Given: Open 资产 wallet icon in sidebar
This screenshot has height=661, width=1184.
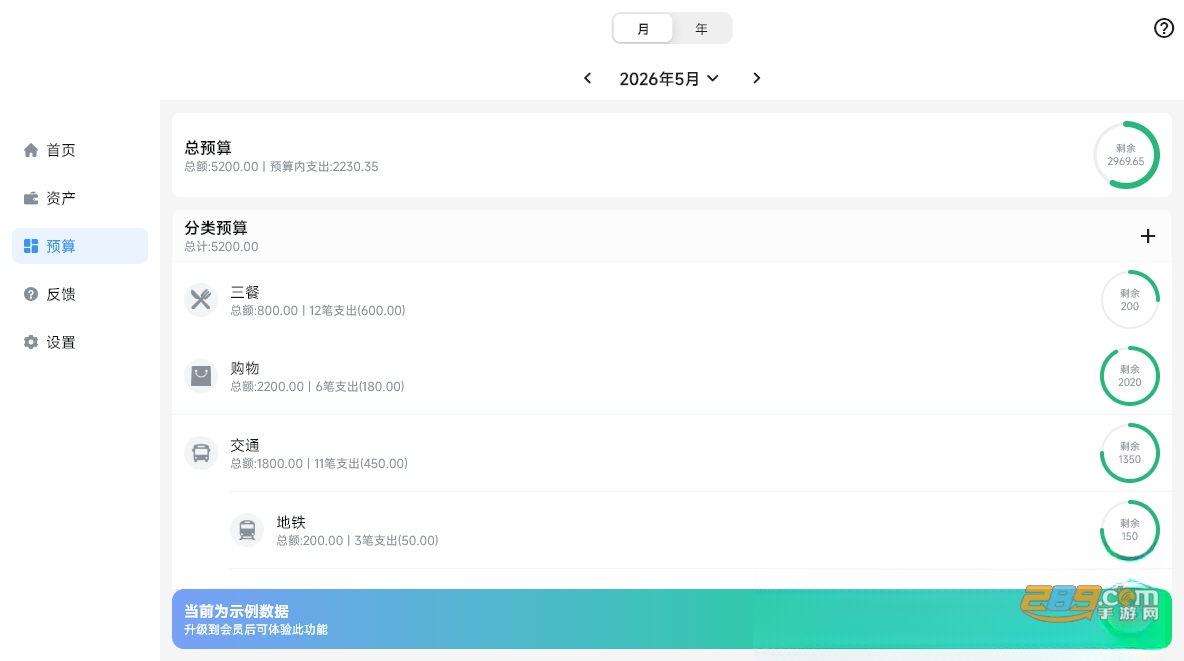Looking at the screenshot, I should (x=31, y=198).
